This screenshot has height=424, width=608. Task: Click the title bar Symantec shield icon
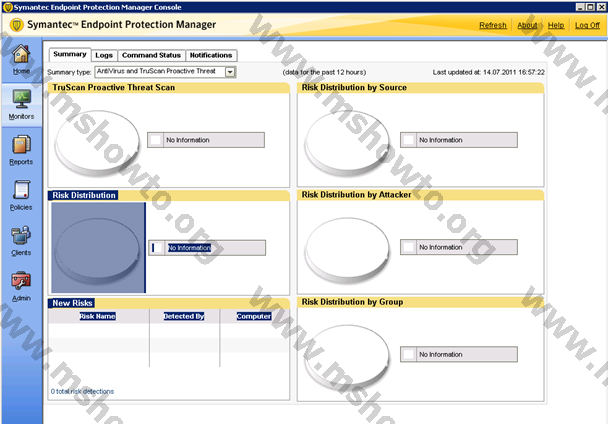[x=7, y=7]
